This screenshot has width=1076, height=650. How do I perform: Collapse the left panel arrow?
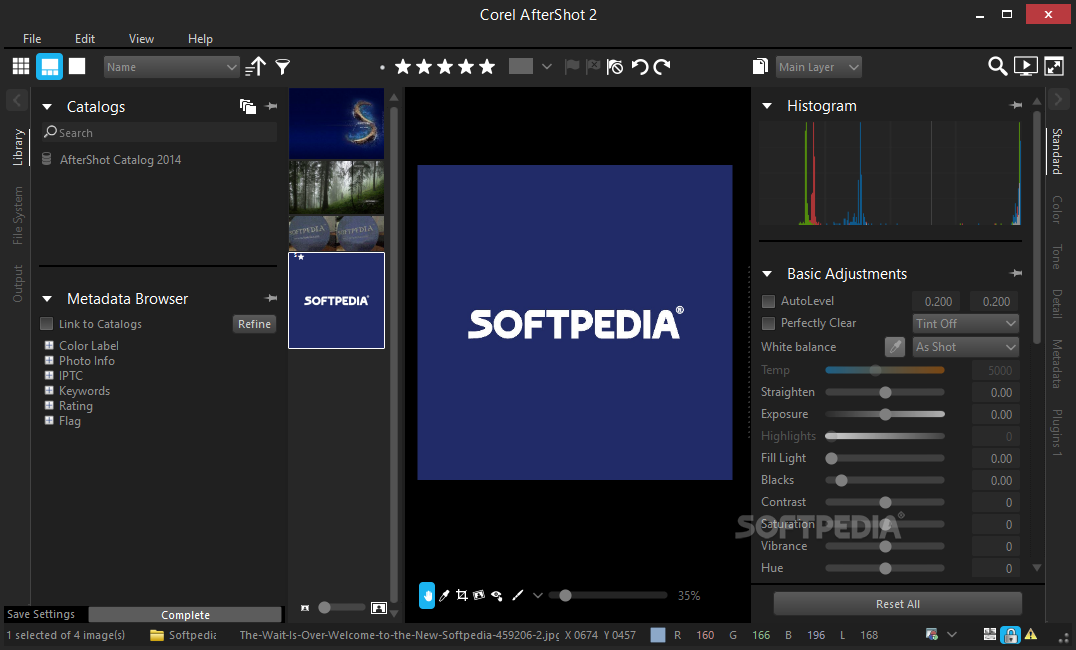coord(17,100)
